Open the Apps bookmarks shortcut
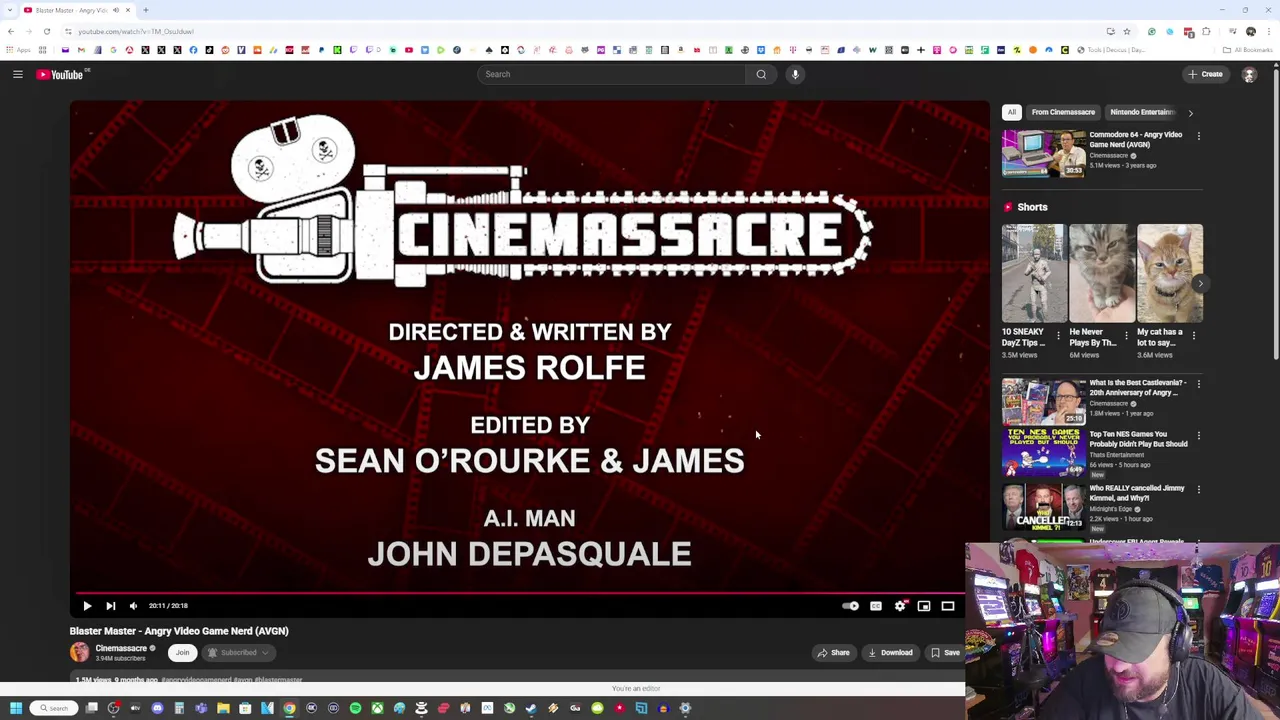Image resolution: width=1280 pixels, height=720 pixels. (x=16, y=50)
